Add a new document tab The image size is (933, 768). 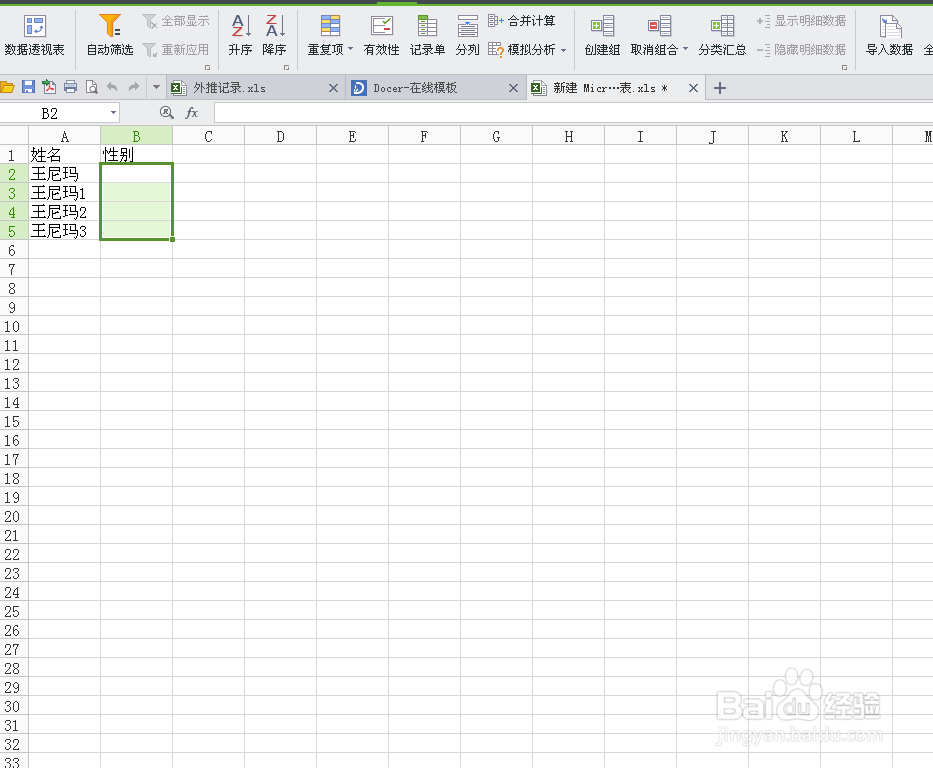pos(719,88)
